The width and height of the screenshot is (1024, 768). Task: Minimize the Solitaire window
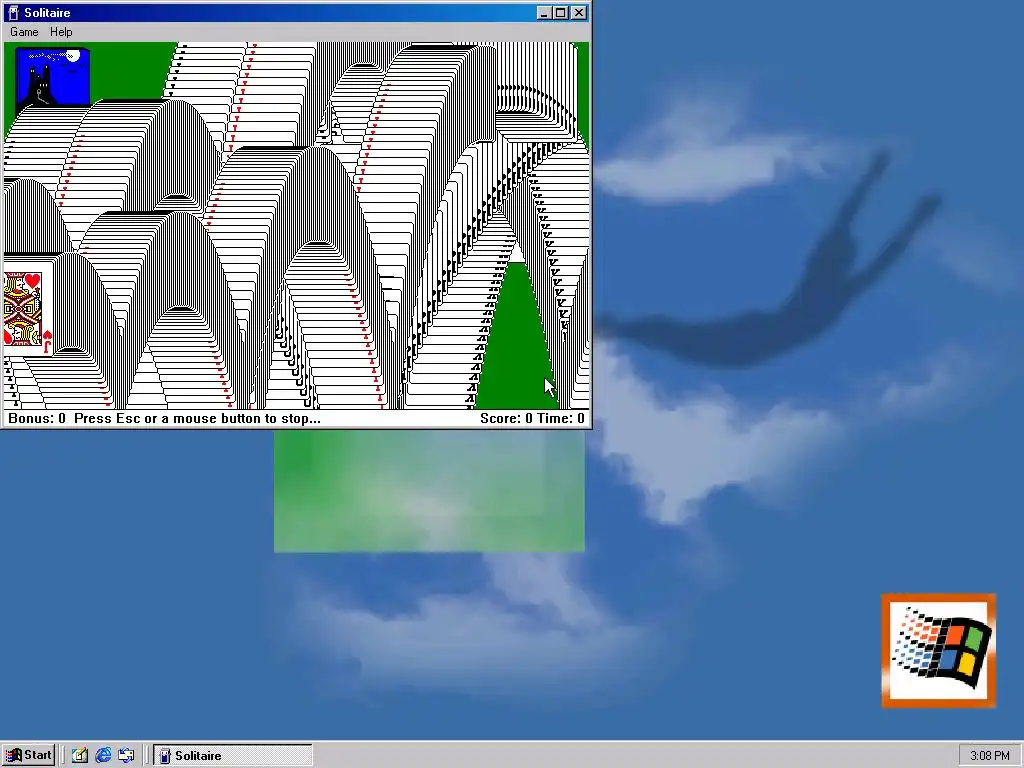(x=544, y=12)
